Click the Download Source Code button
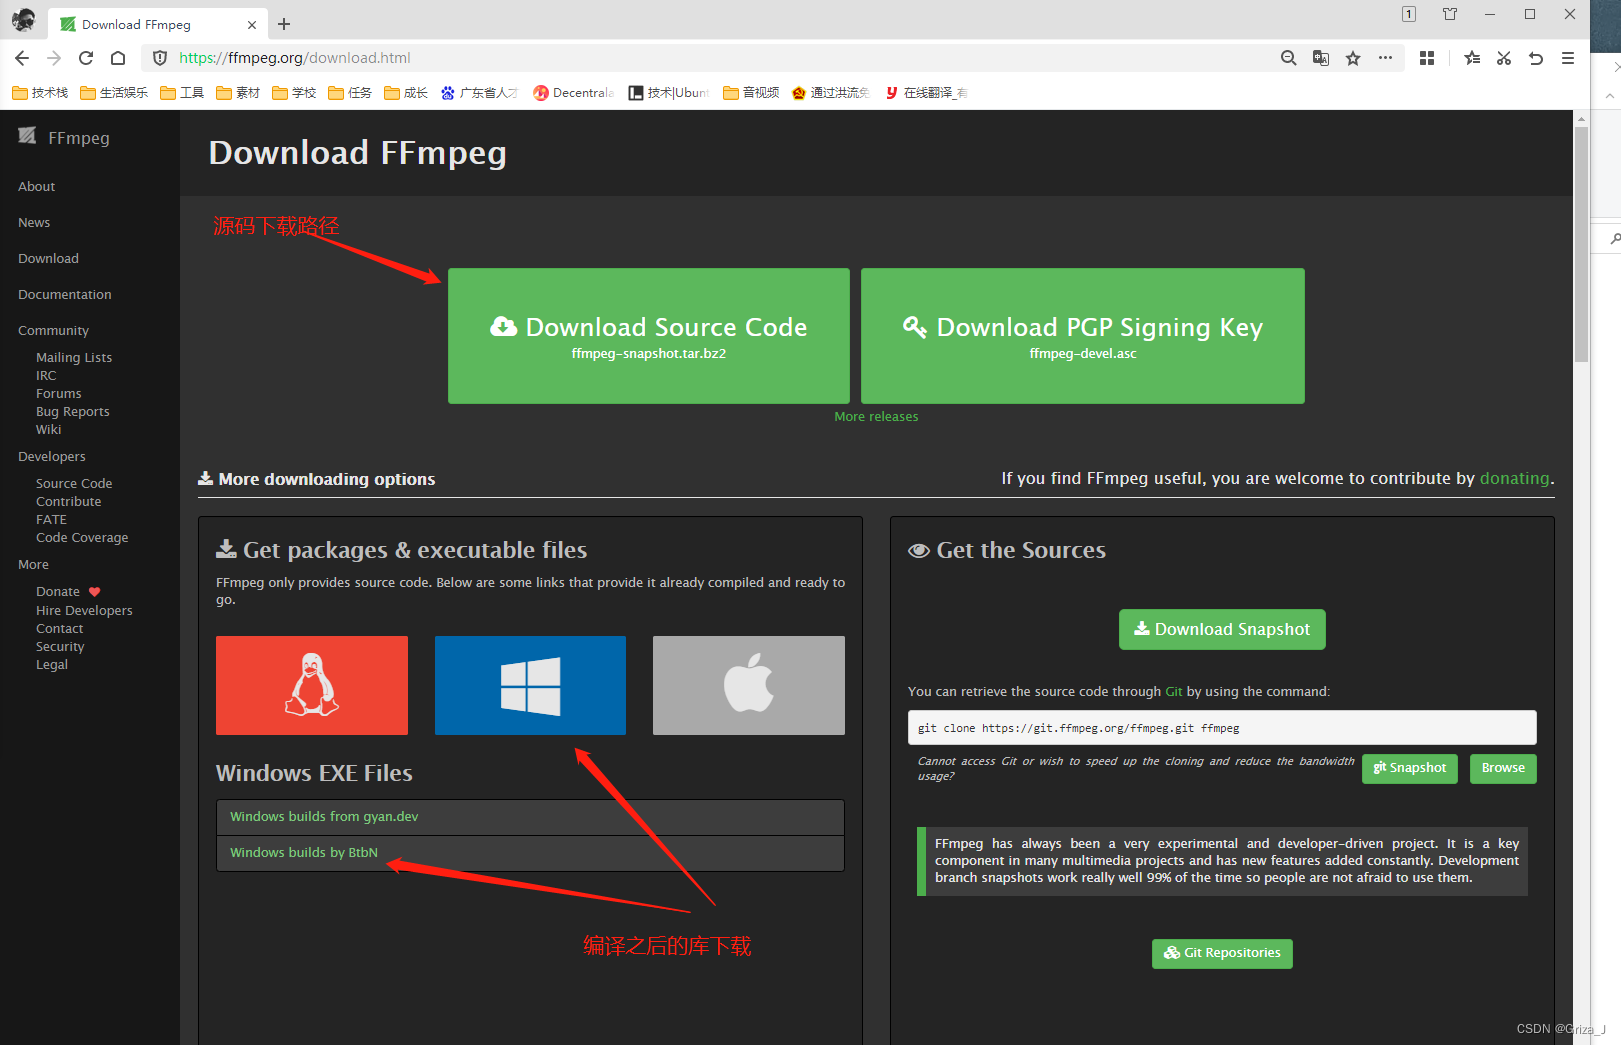 tap(649, 336)
